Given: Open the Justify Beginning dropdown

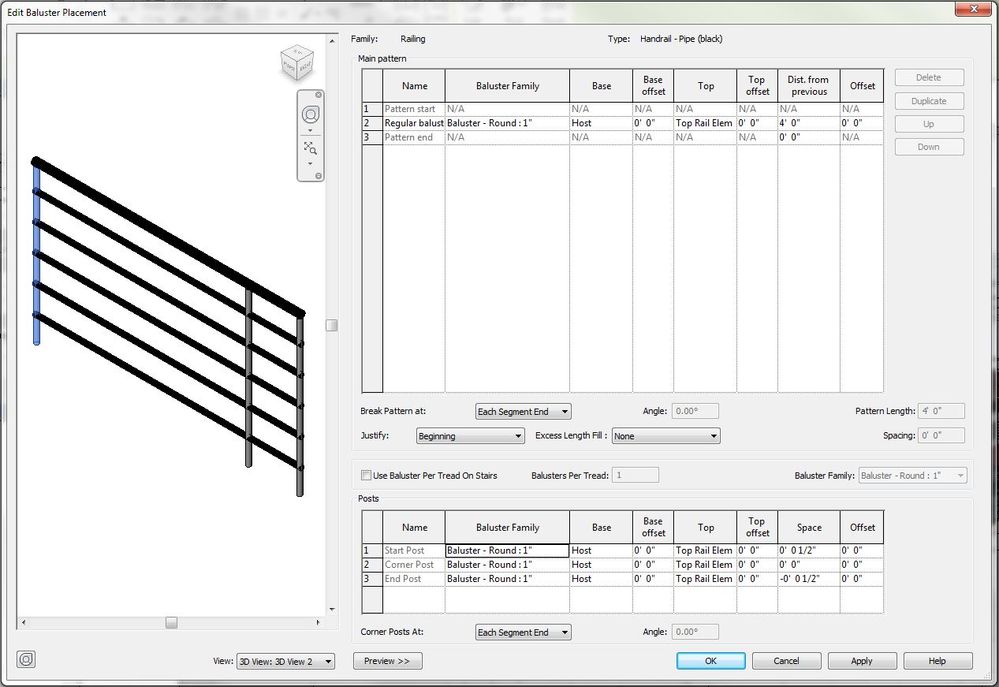Looking at the screenshot, I should pos(470,436).
